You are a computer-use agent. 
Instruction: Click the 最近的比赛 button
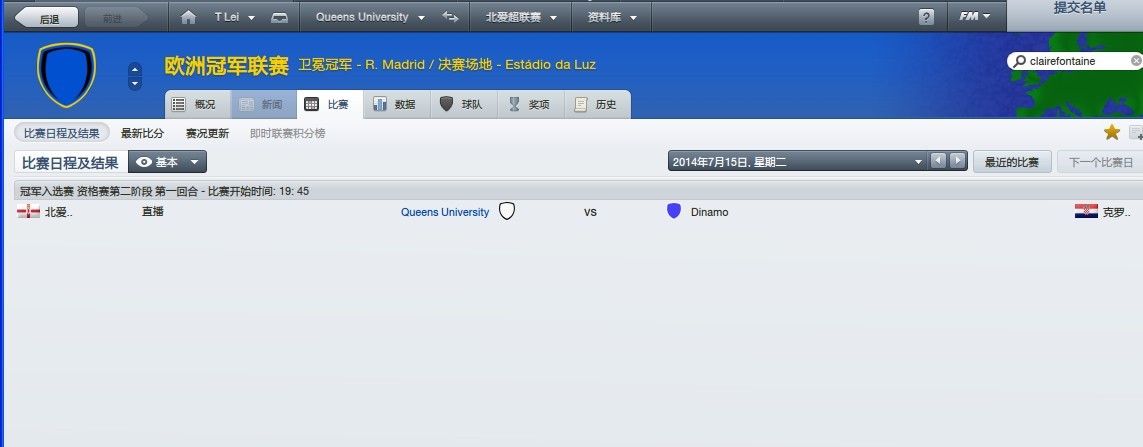1012,162
